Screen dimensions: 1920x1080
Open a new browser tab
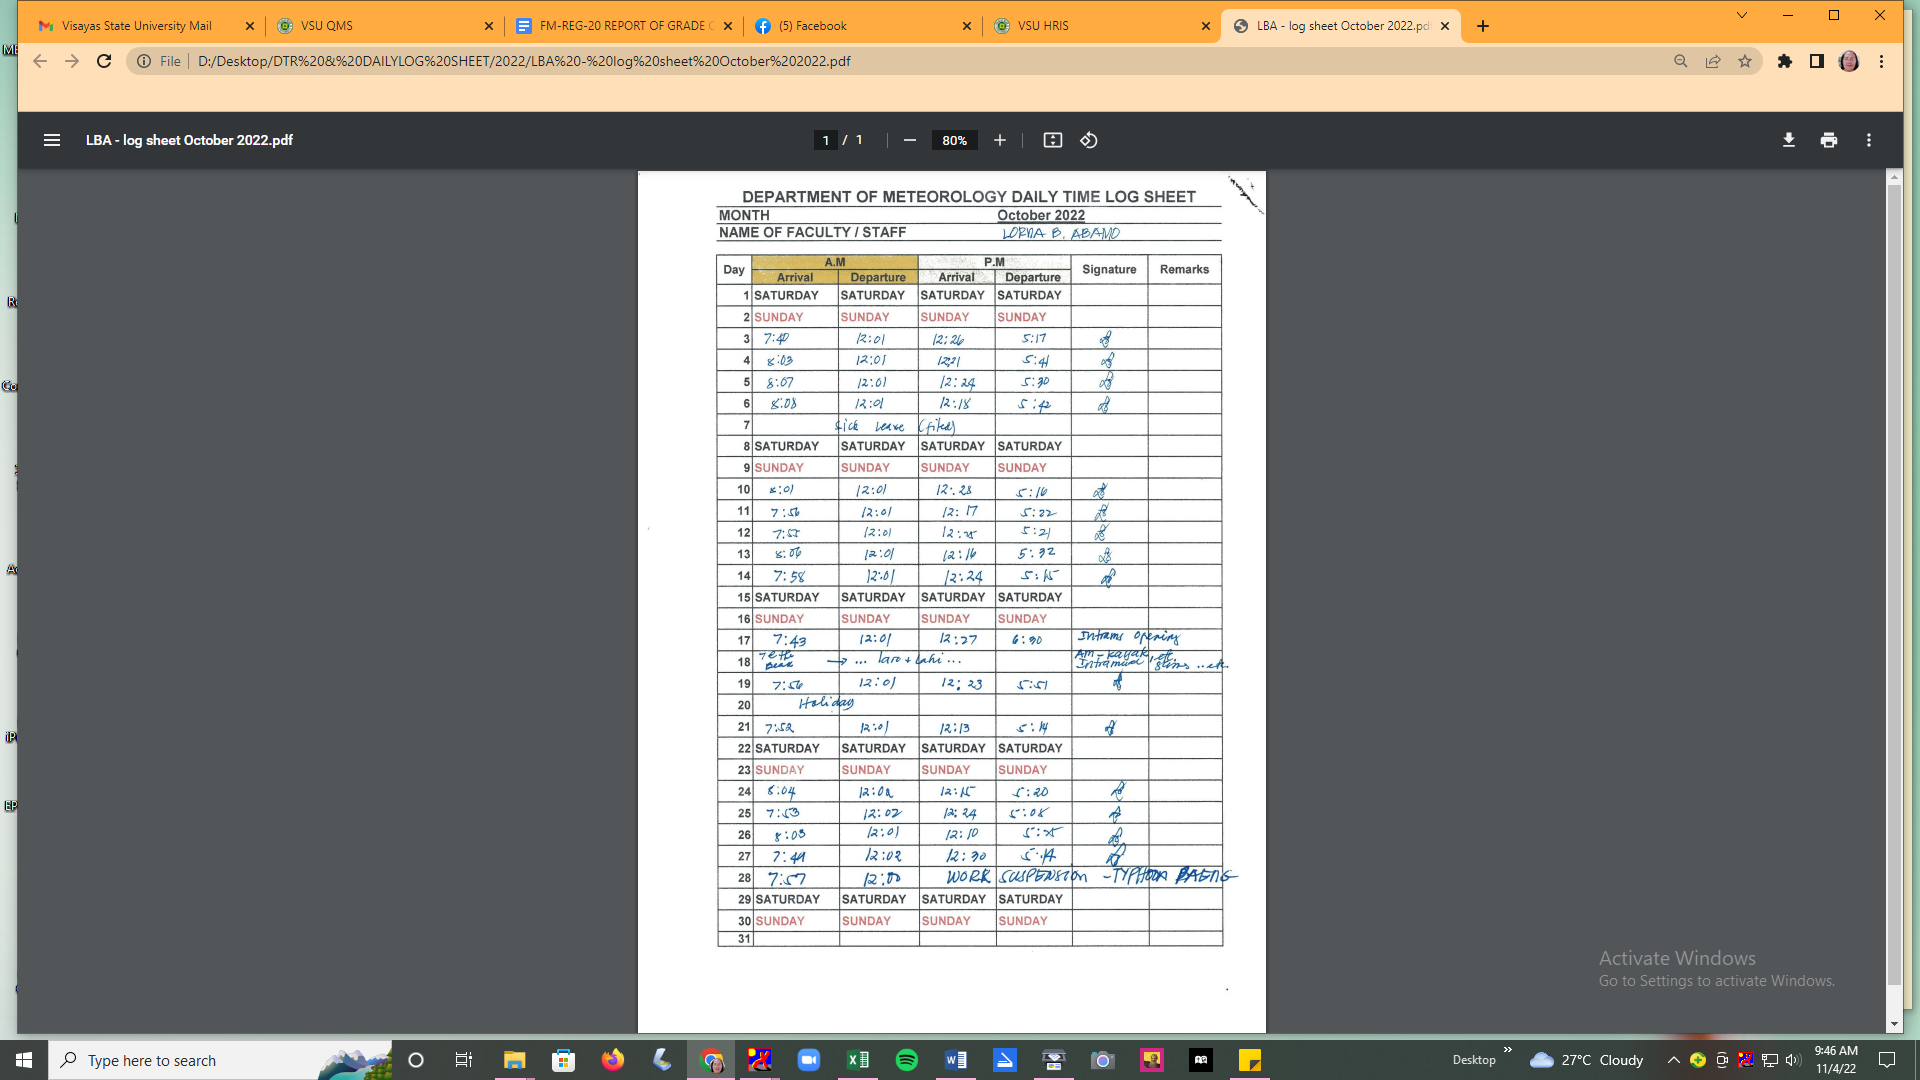click(x=1482, y=26)
